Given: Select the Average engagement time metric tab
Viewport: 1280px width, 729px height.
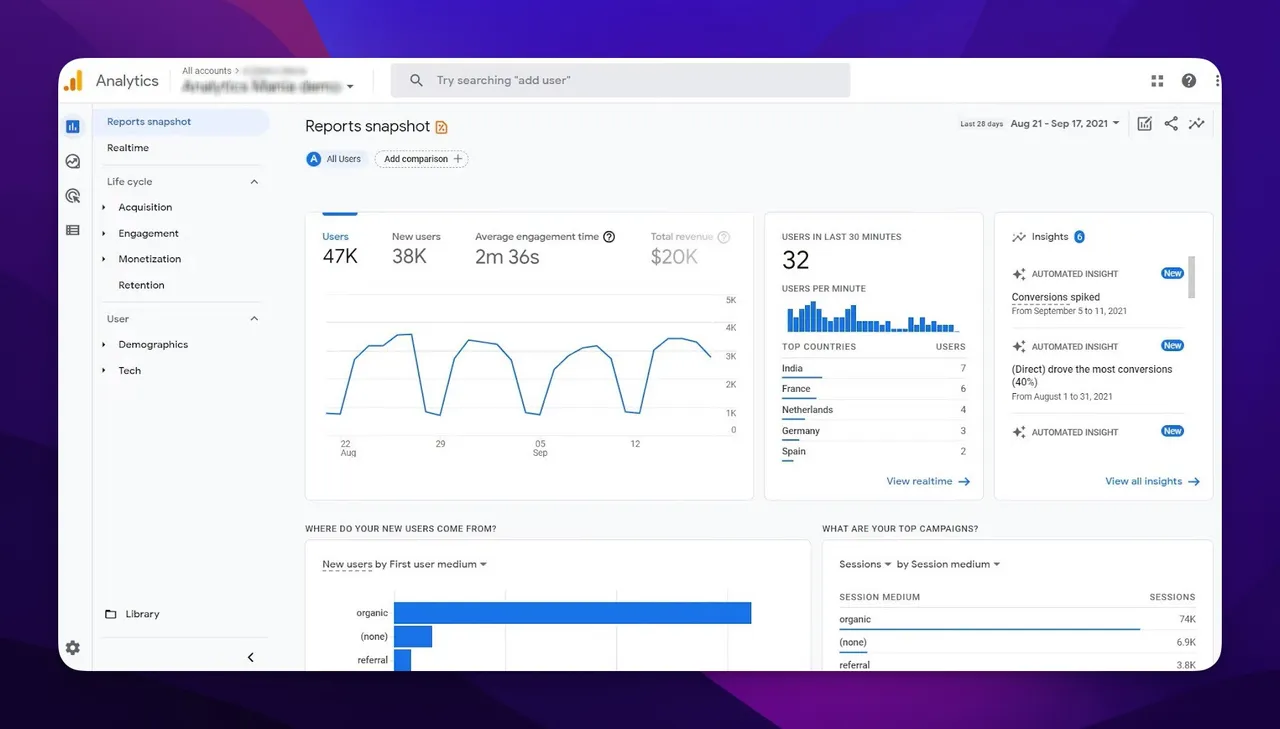Looking at the screenshot, I should (545, 249).
